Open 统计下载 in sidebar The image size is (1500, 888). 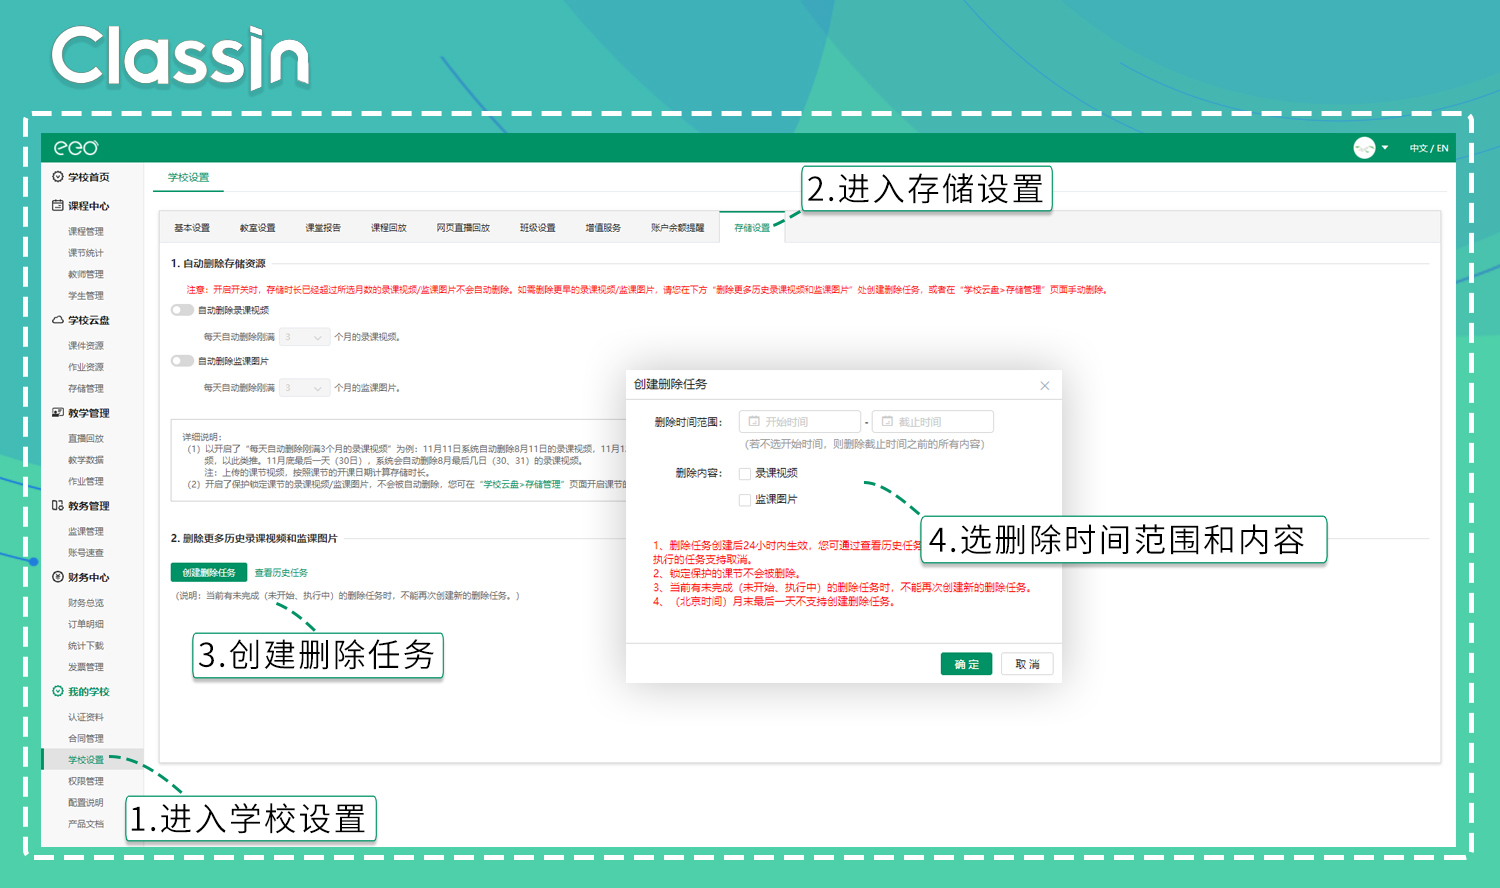(86, 646)
